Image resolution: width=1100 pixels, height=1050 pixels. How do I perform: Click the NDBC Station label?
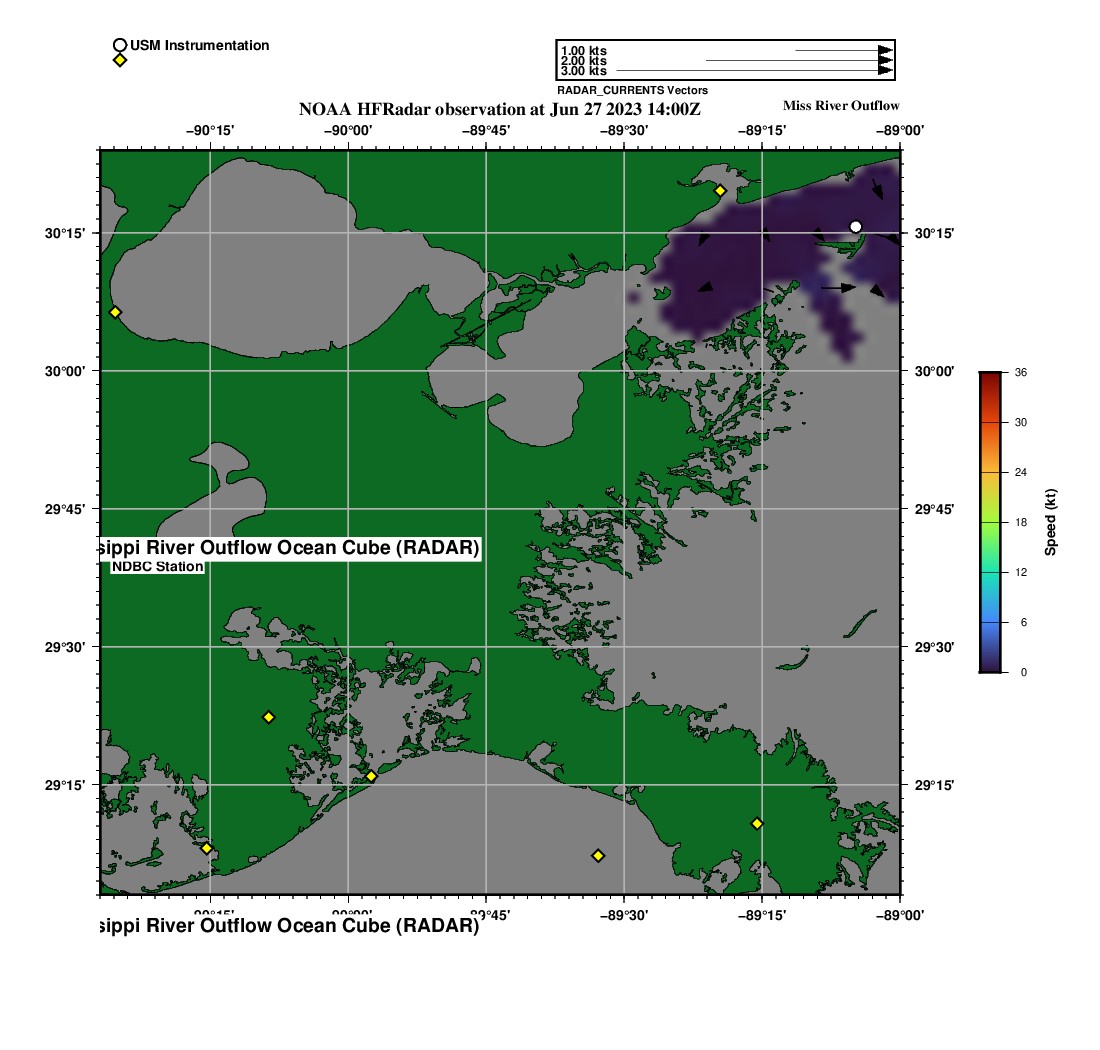coord(158,567)
